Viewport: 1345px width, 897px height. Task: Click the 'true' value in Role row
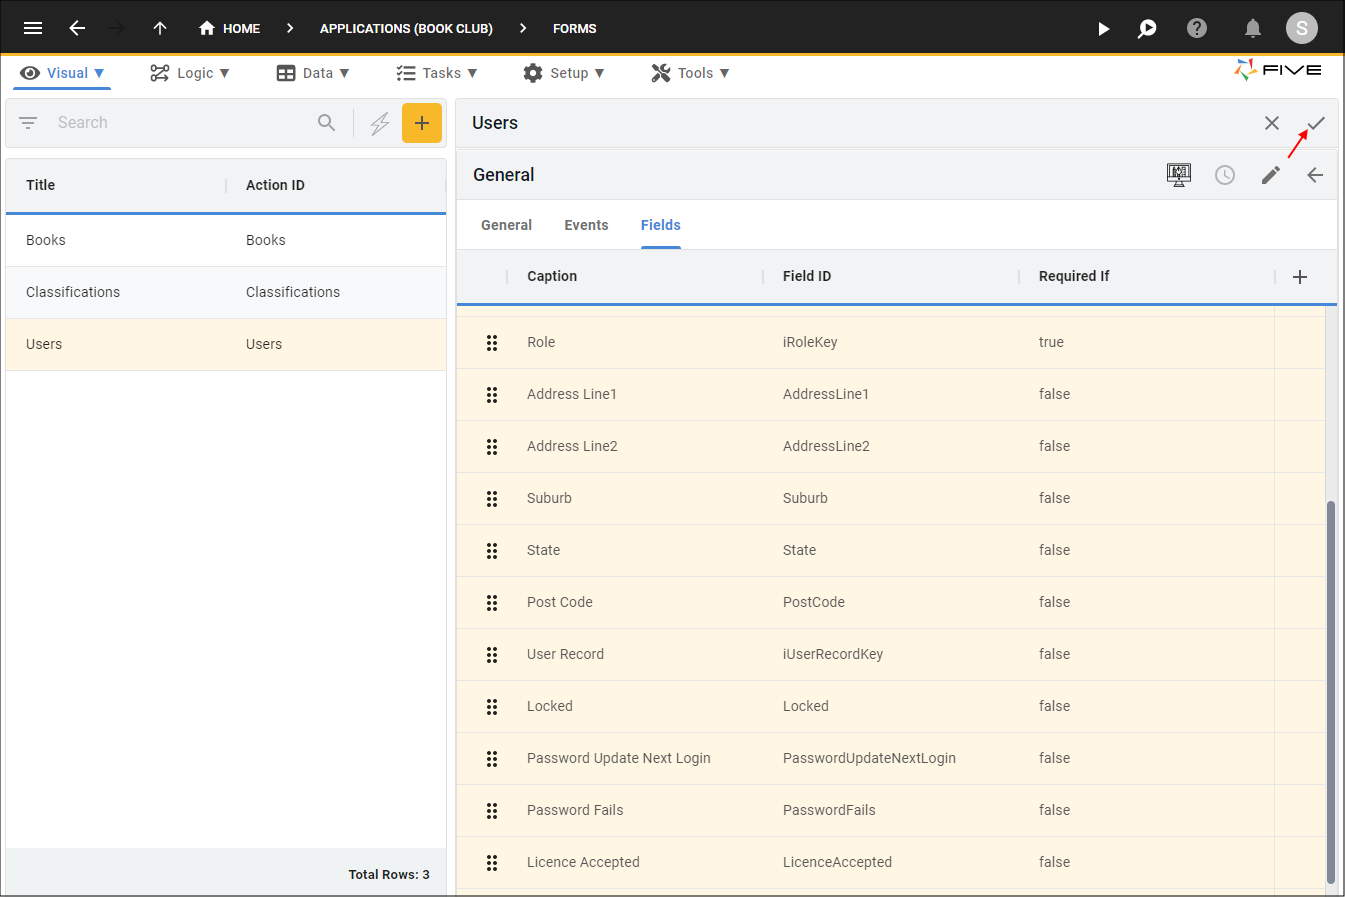click(x=1051, y=342)
